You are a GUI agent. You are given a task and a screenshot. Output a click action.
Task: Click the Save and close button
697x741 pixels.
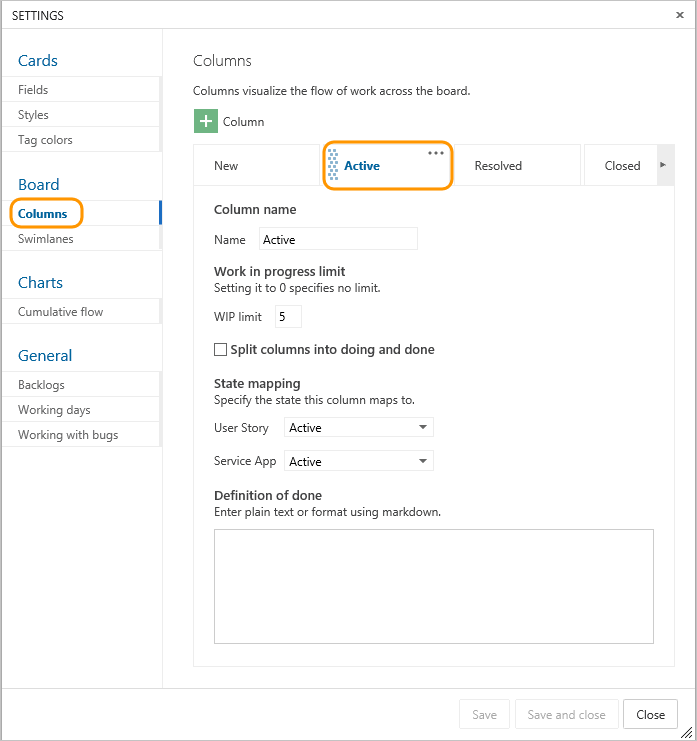[x=567, y=714]
